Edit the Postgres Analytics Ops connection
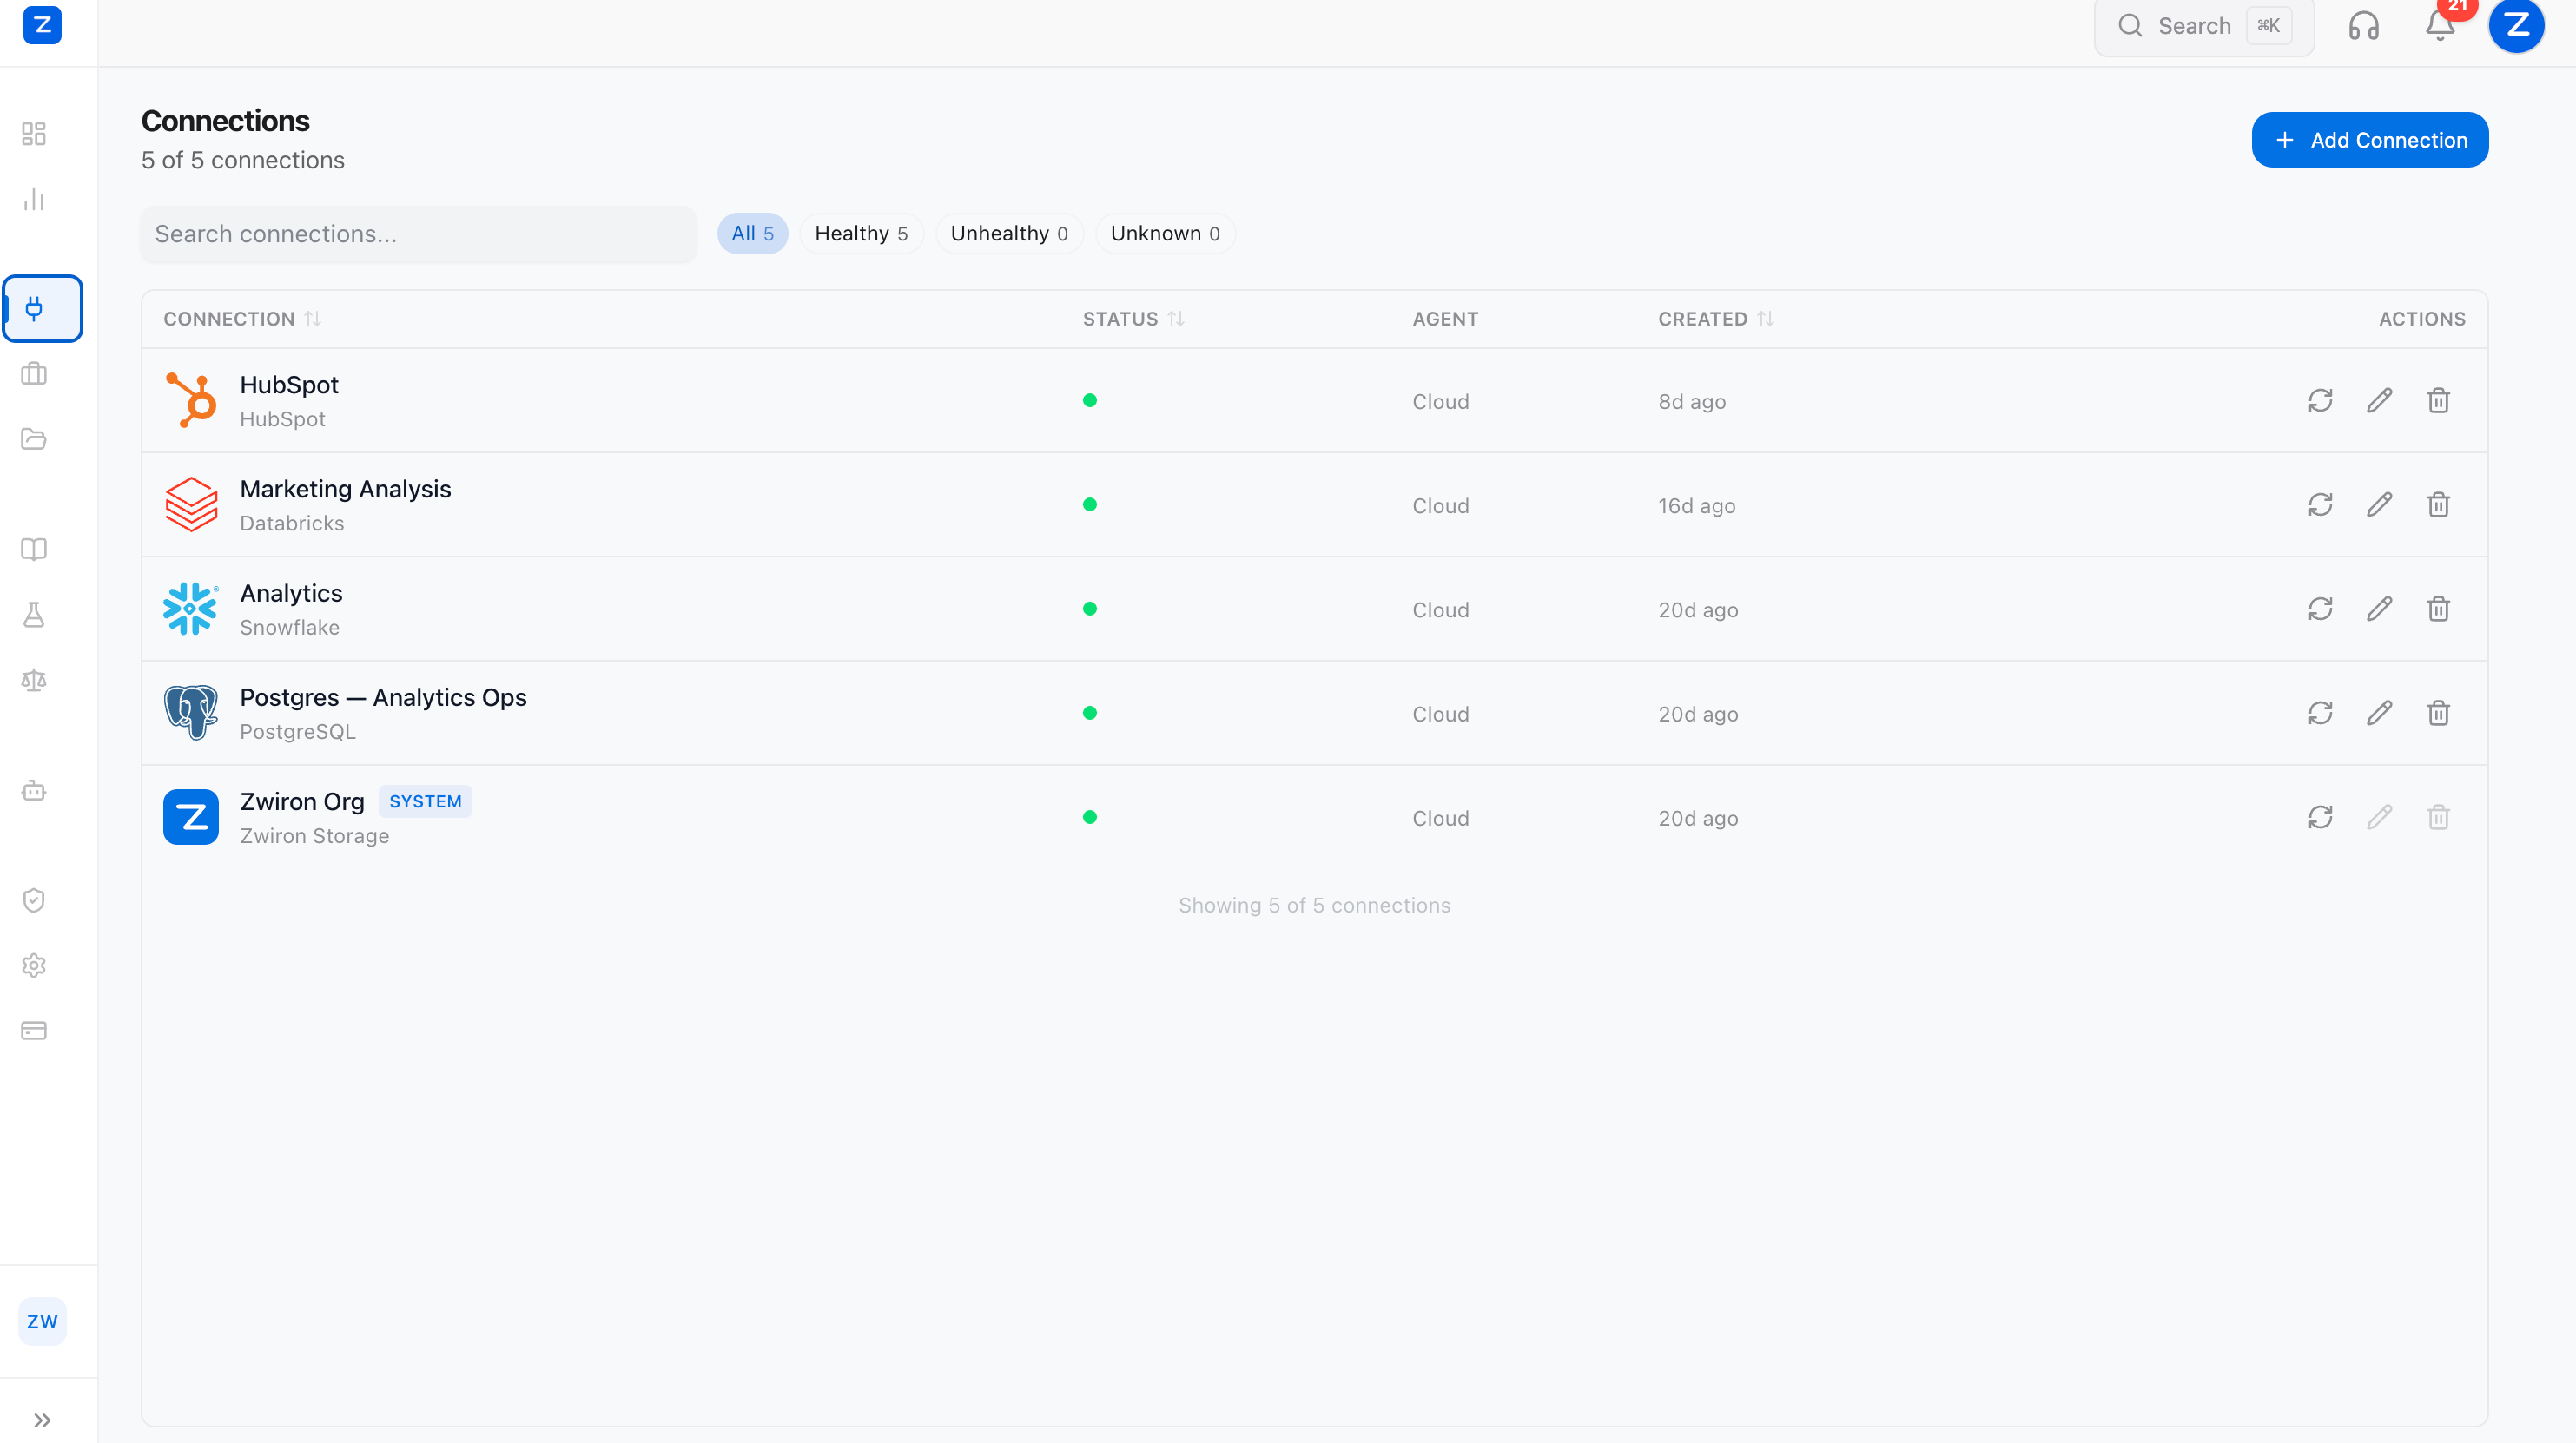Screen dimensions: 2576x1443 click(2379, 713)
